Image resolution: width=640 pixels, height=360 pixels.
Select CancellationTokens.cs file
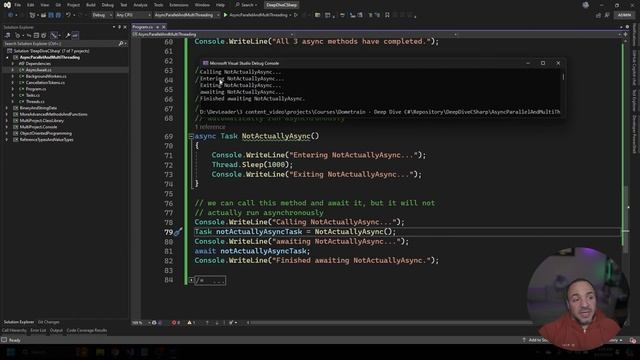click(x=45, y=82)
